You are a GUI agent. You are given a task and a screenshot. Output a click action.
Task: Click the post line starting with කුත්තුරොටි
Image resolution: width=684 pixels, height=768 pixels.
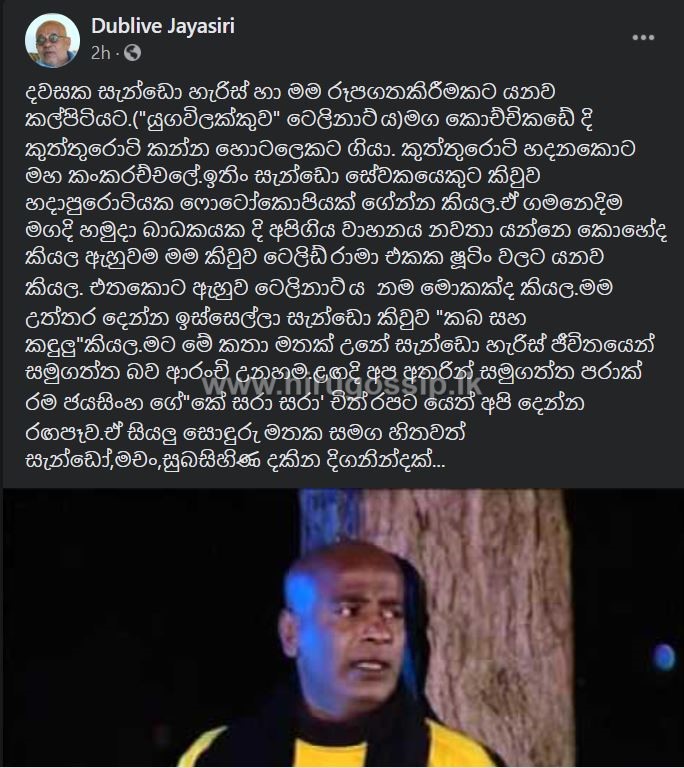330,148
